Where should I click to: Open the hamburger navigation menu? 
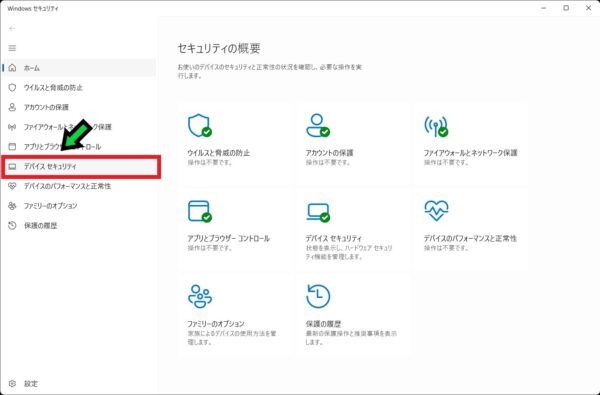12,48
